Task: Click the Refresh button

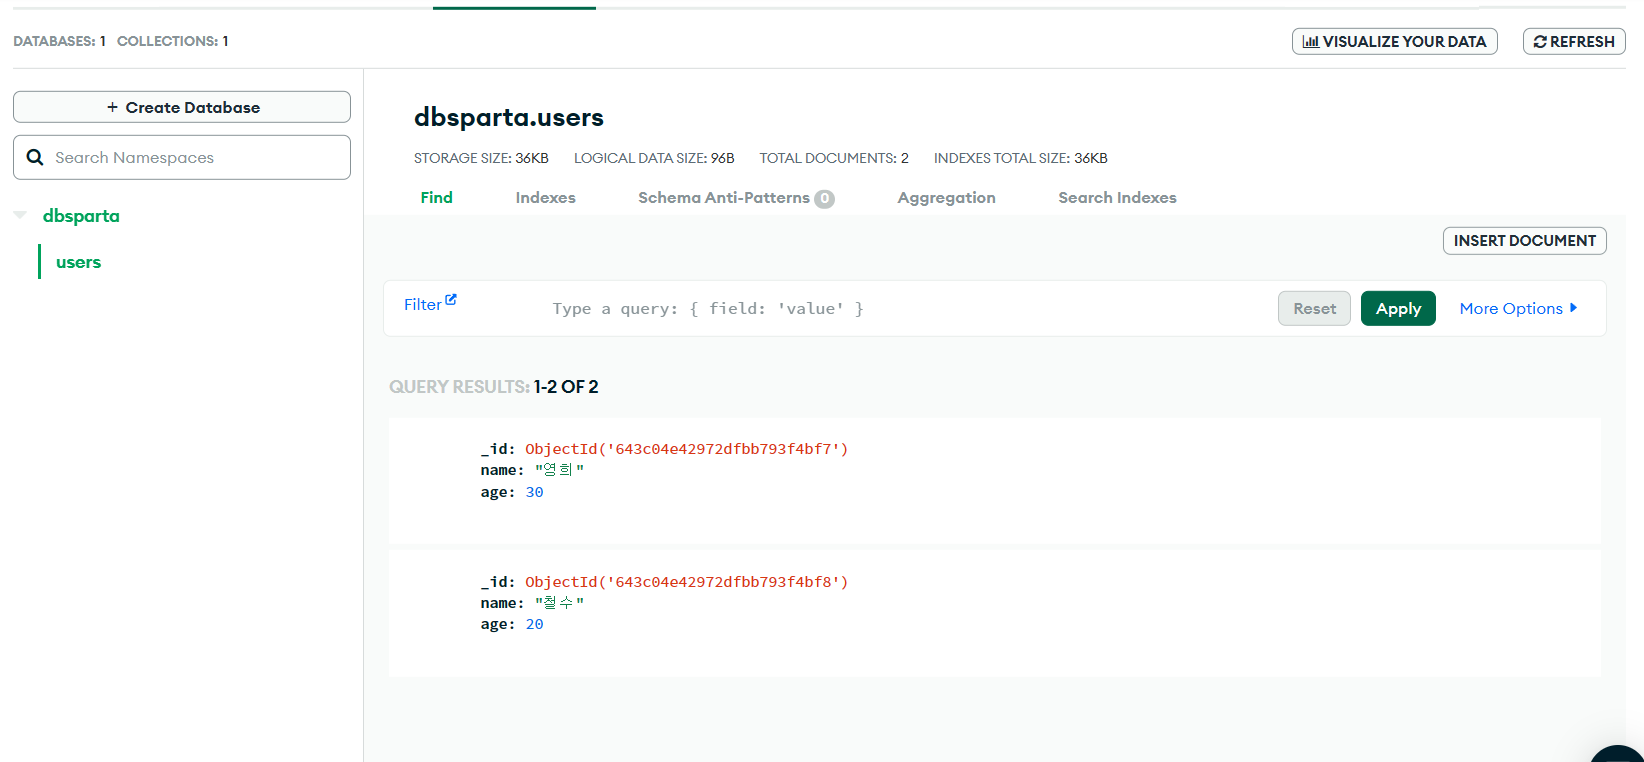Action: click(1574, 41)
